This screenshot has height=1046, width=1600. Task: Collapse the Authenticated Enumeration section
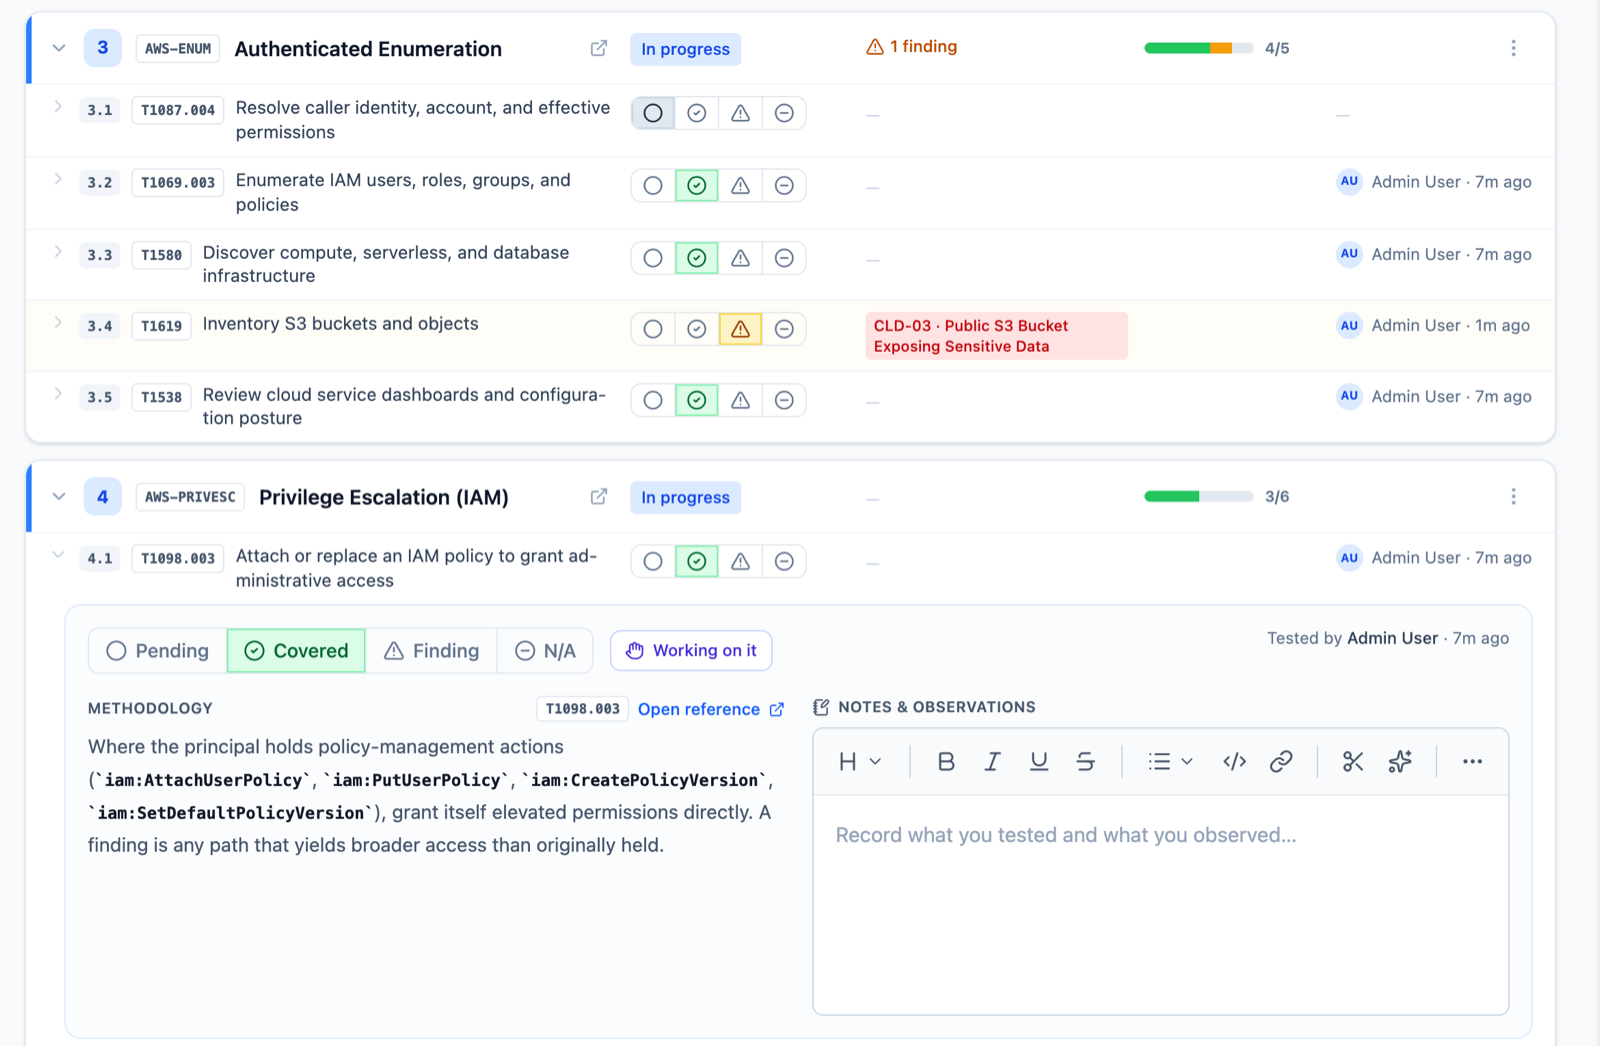[x=59, y=48]
